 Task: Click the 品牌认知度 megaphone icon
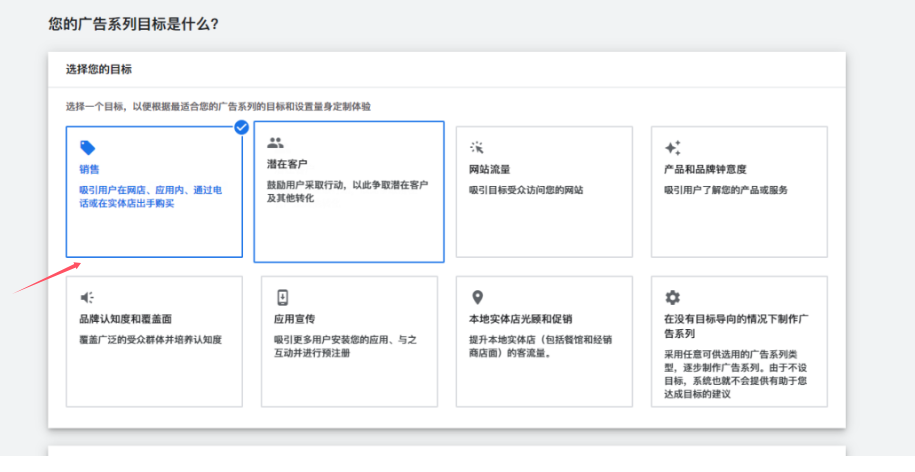pos(87,297)
